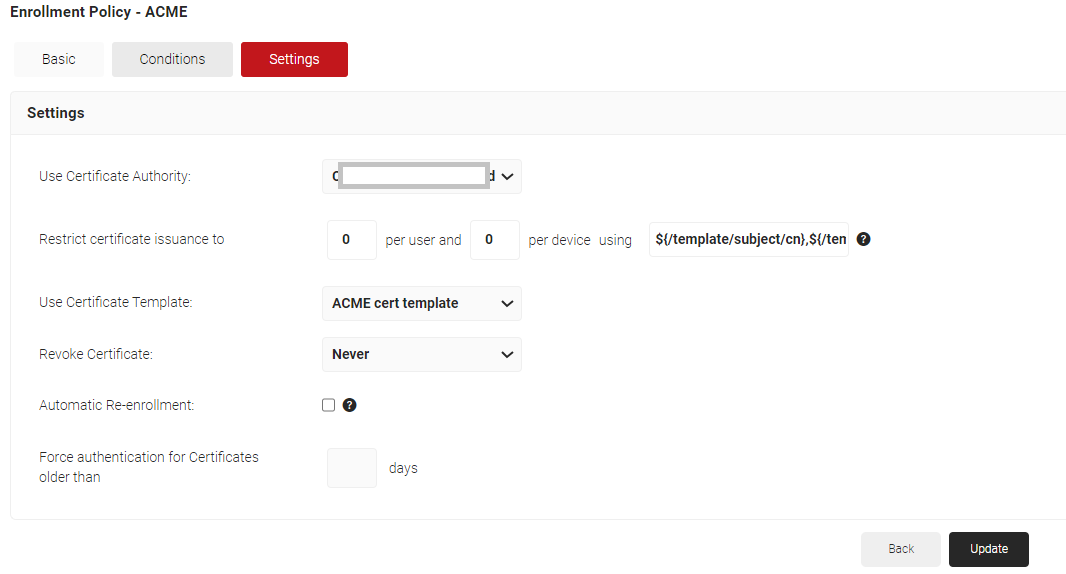Switch to the Basic tab

point(59,59)
